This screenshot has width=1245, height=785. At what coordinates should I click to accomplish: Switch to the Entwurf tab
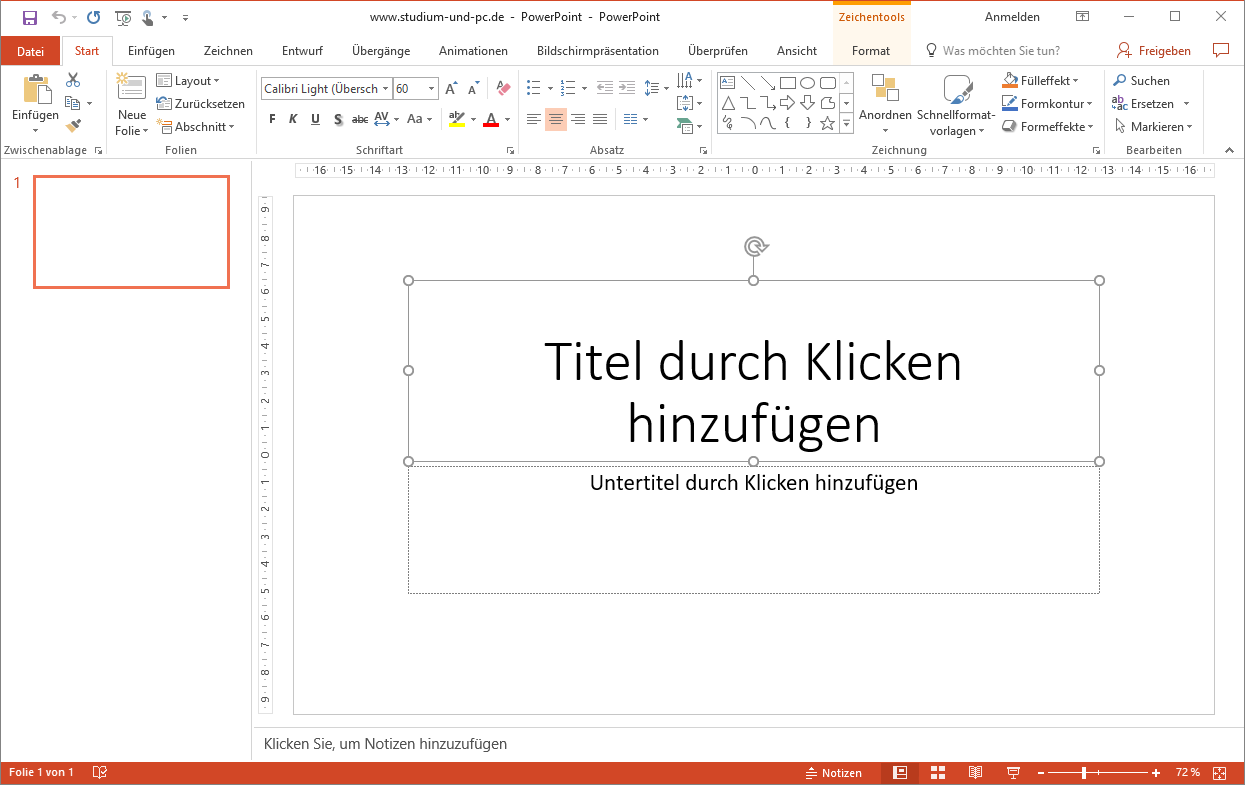coord(302,51)
